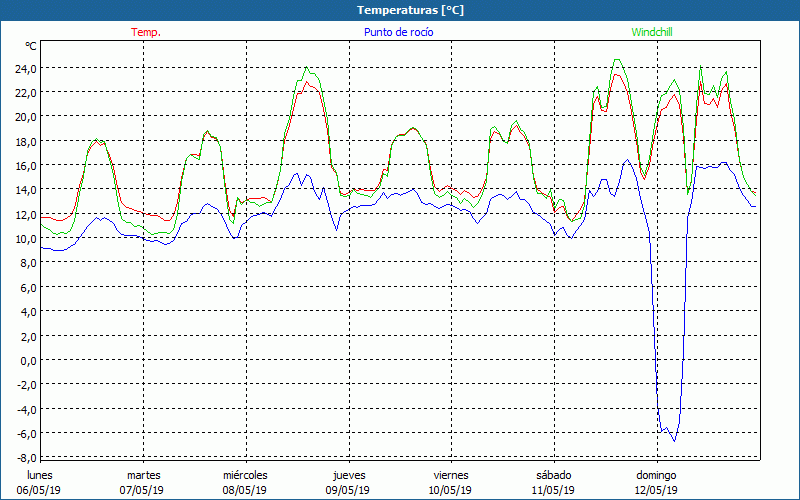Click the 10,0 y-axis value
Viewport: 800px width, 500px height.
tap(25, 239)
